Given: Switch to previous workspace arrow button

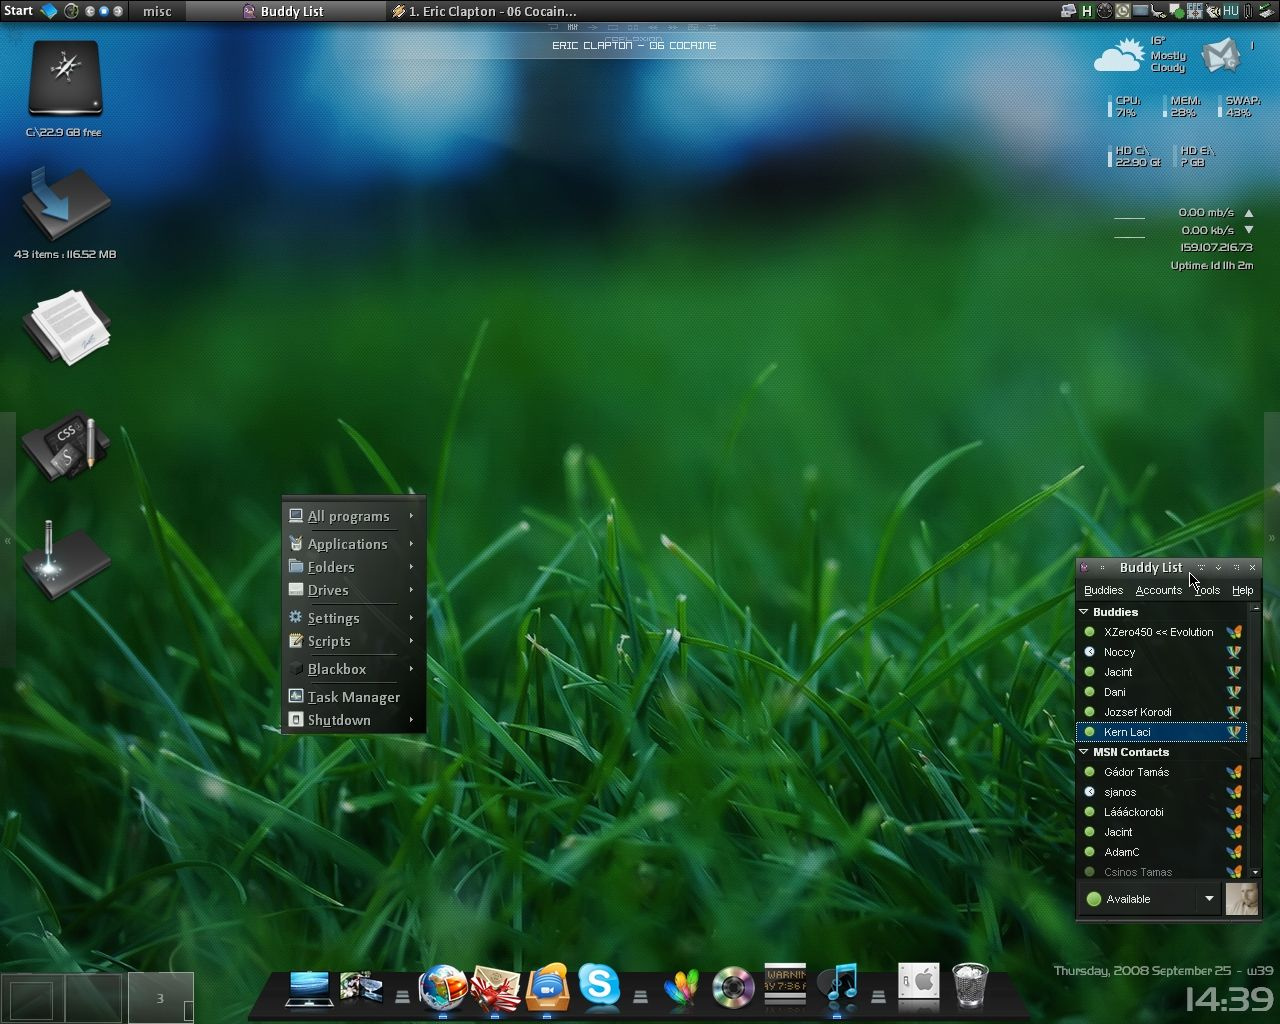Looking at the screenshot, I should tap(90, 11).
